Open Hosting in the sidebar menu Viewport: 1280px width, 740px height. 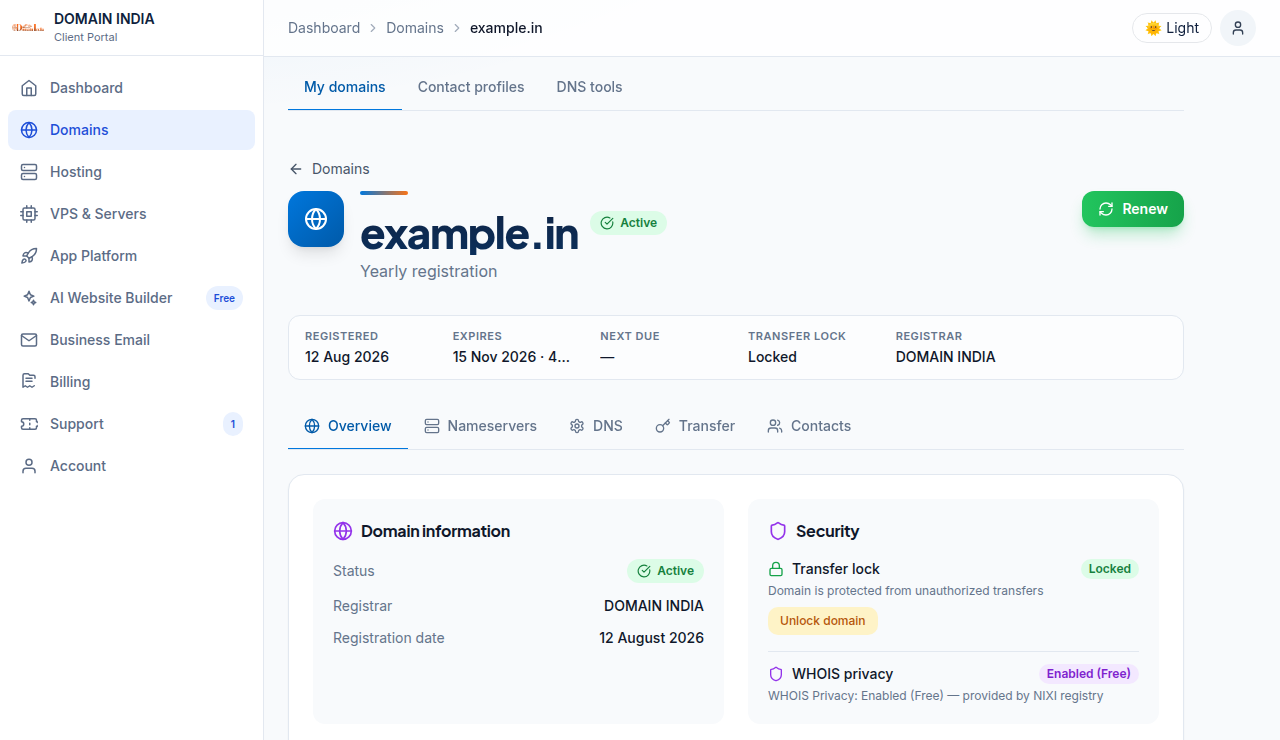coord(131,172)
